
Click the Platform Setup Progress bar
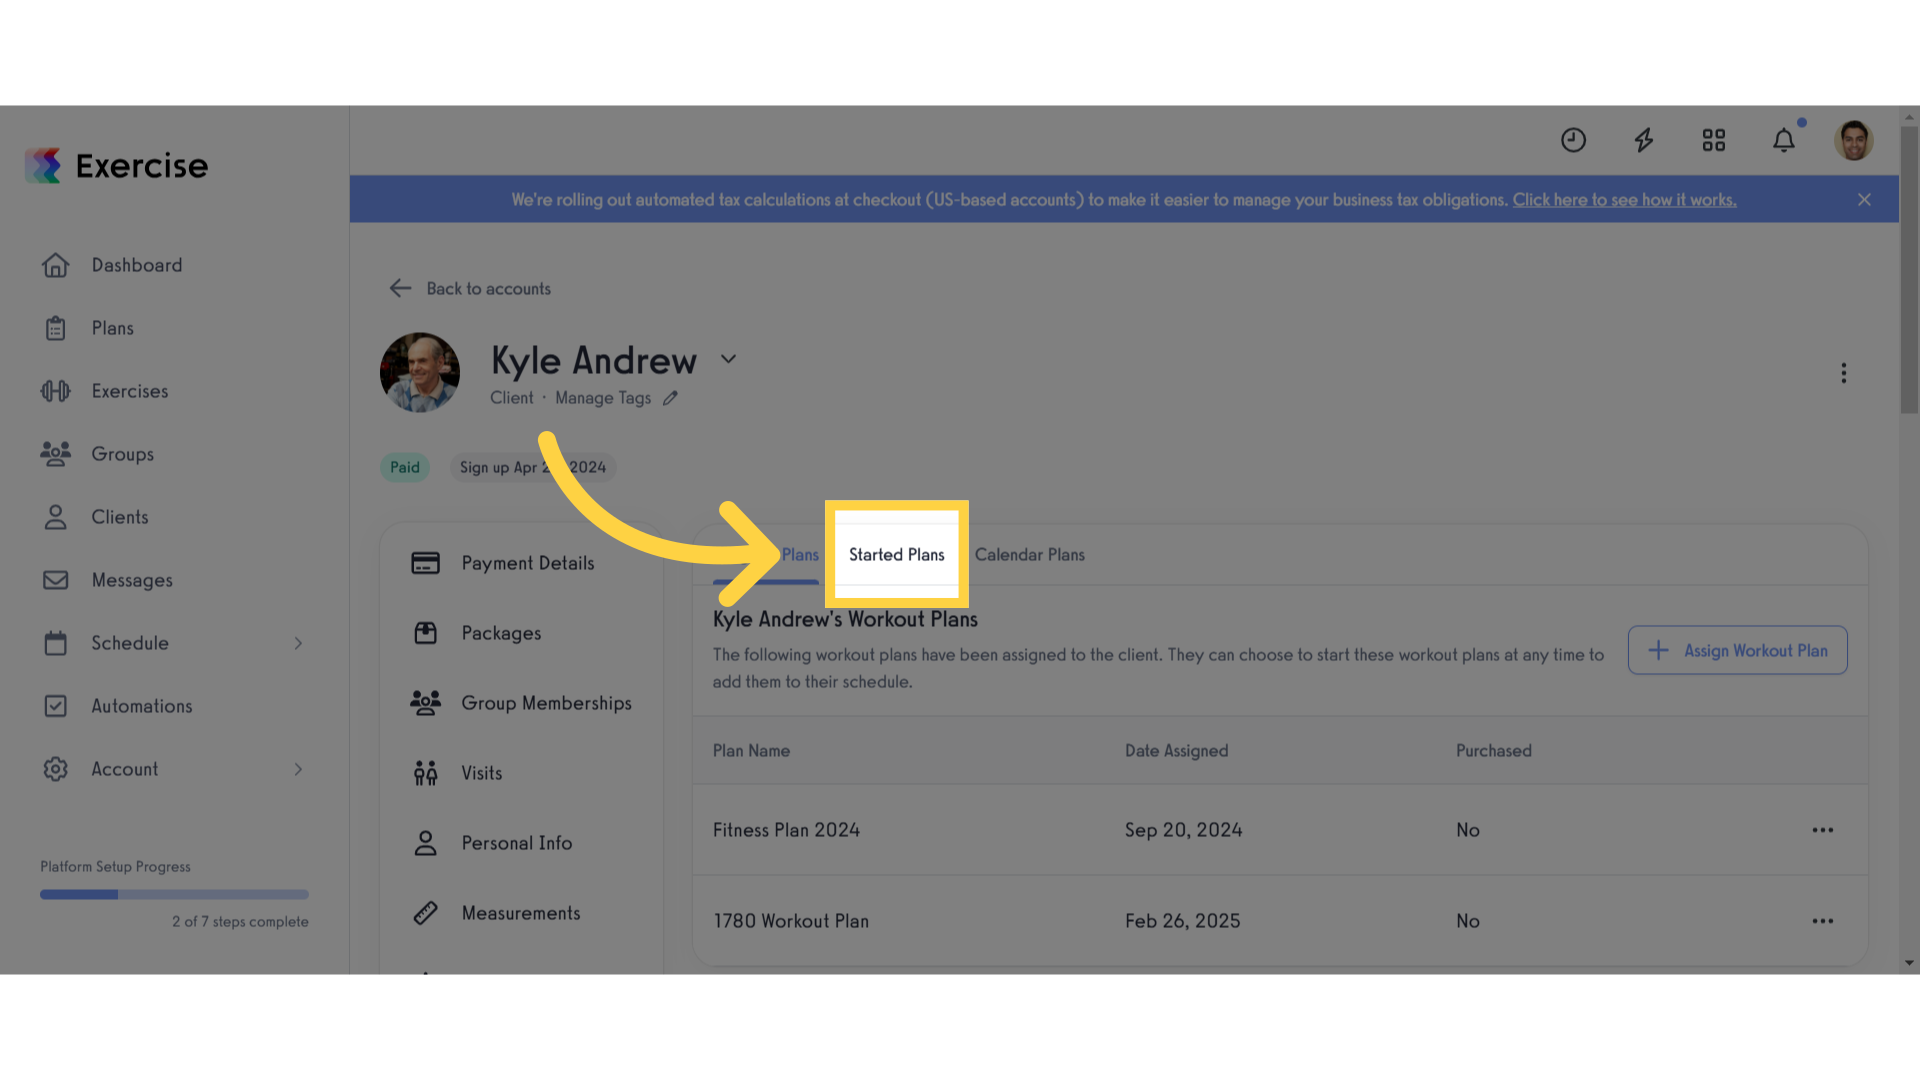[174, 894]
